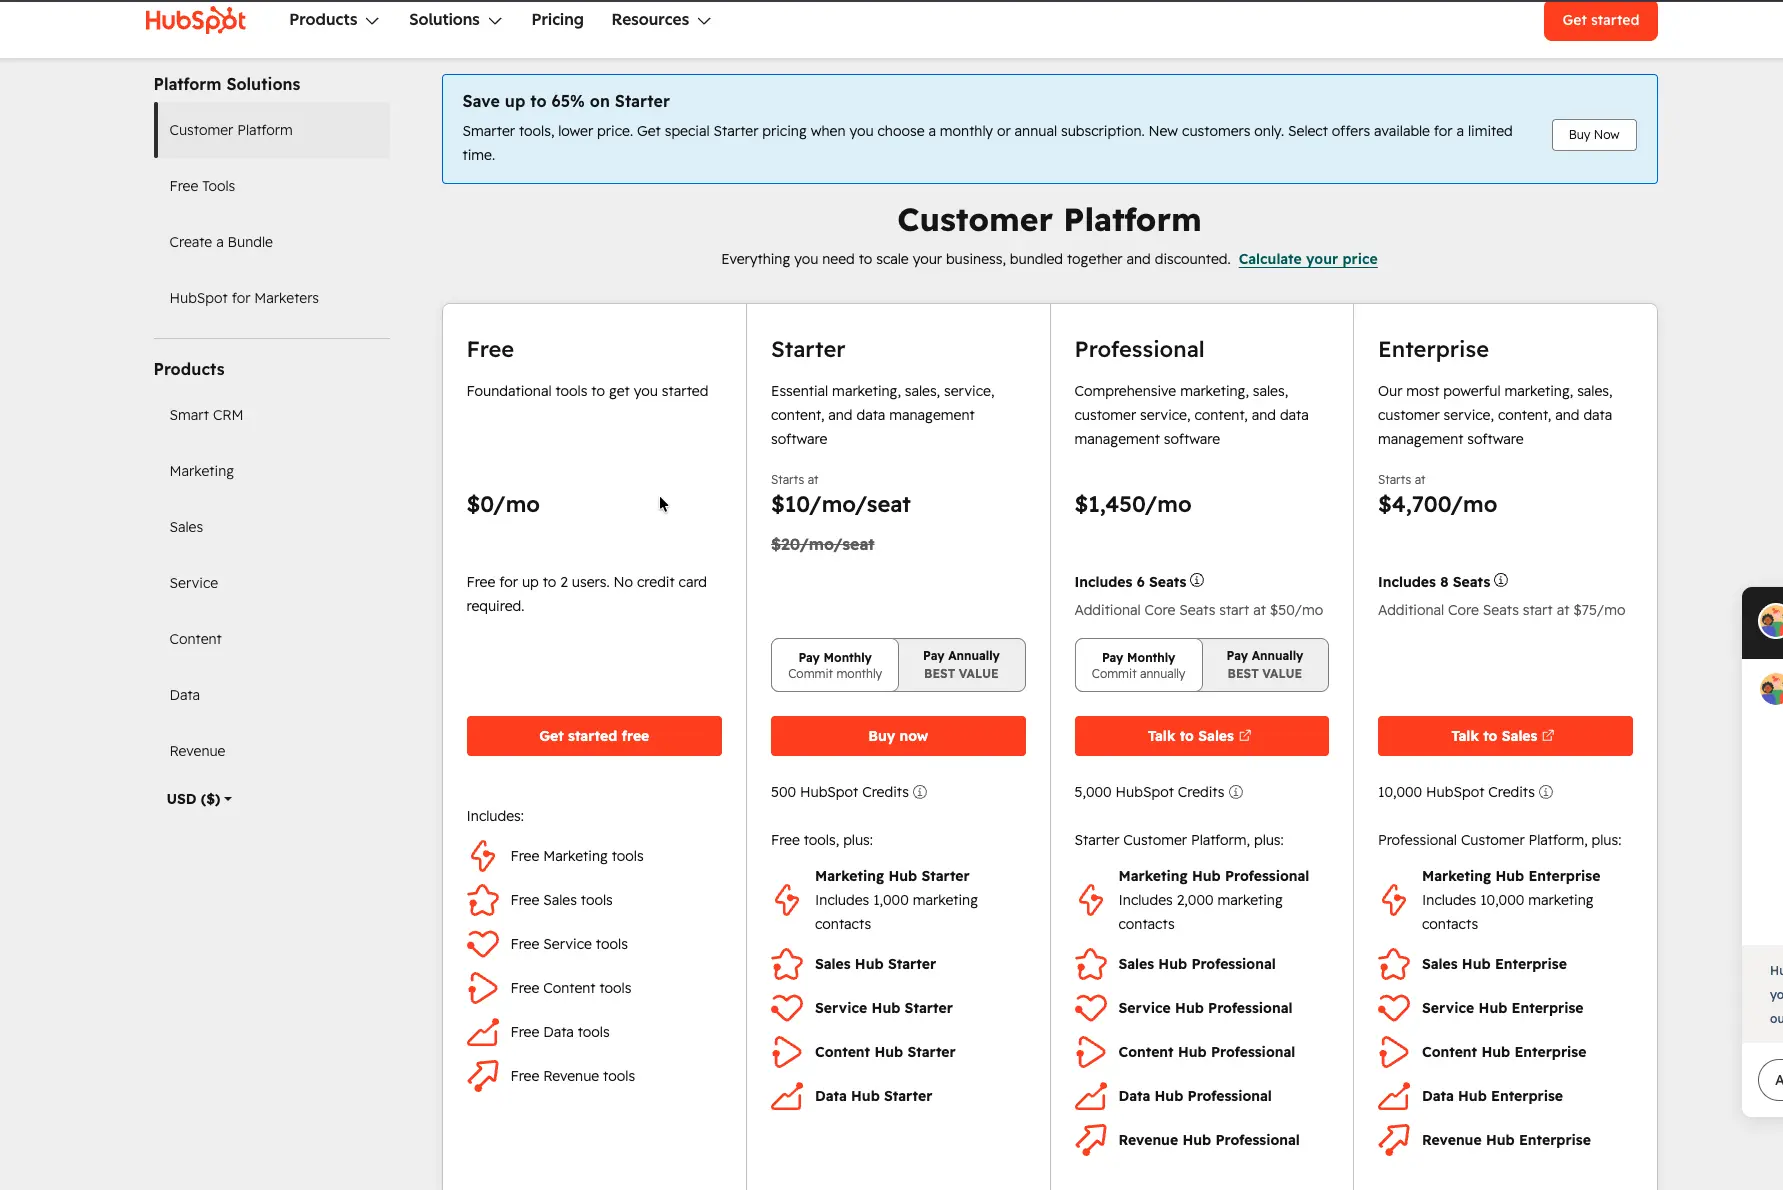The image size is (1783, 1190).
Task: Expand the Products menu in the header
Action: 334,20
